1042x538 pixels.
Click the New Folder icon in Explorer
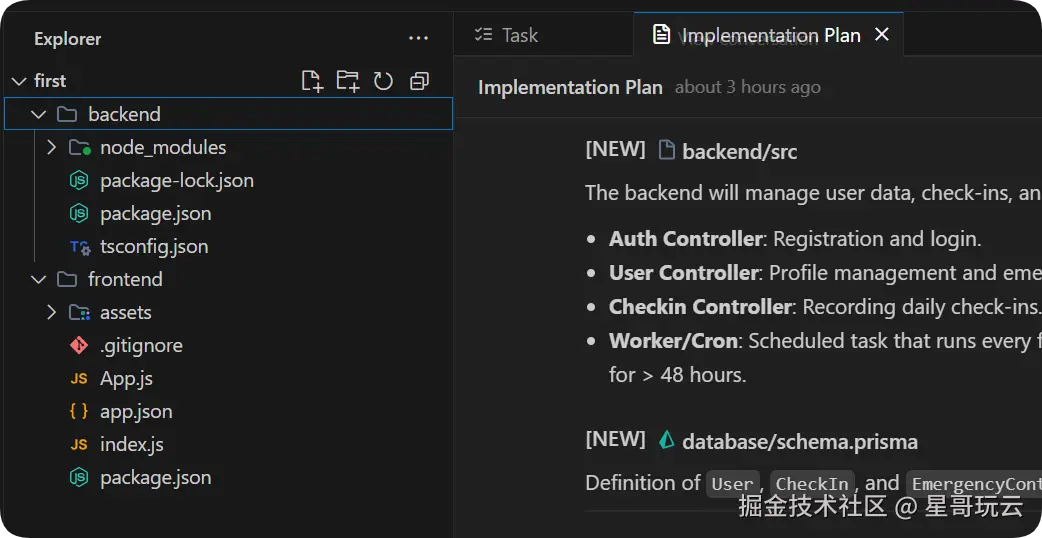pos(347,81)
